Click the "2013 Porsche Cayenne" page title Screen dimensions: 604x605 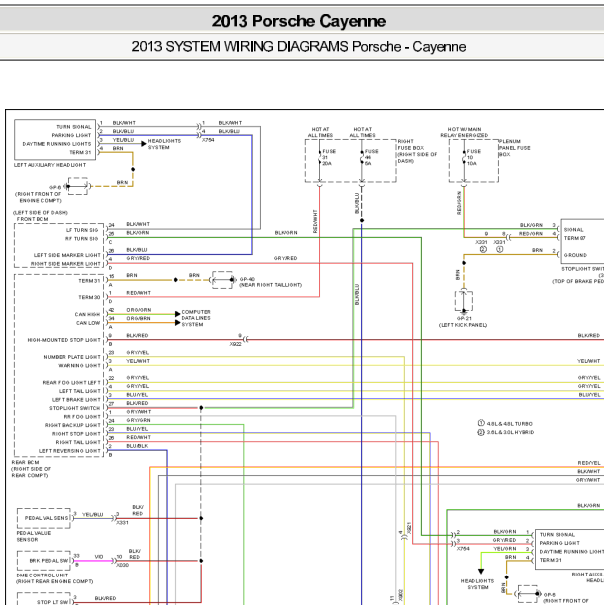pyautogui.click(x=299, y=21)
